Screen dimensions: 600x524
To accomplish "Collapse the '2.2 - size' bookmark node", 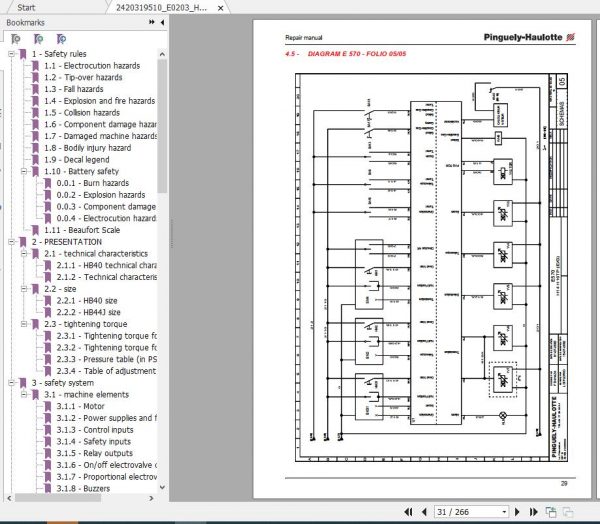I will (24, 289).
